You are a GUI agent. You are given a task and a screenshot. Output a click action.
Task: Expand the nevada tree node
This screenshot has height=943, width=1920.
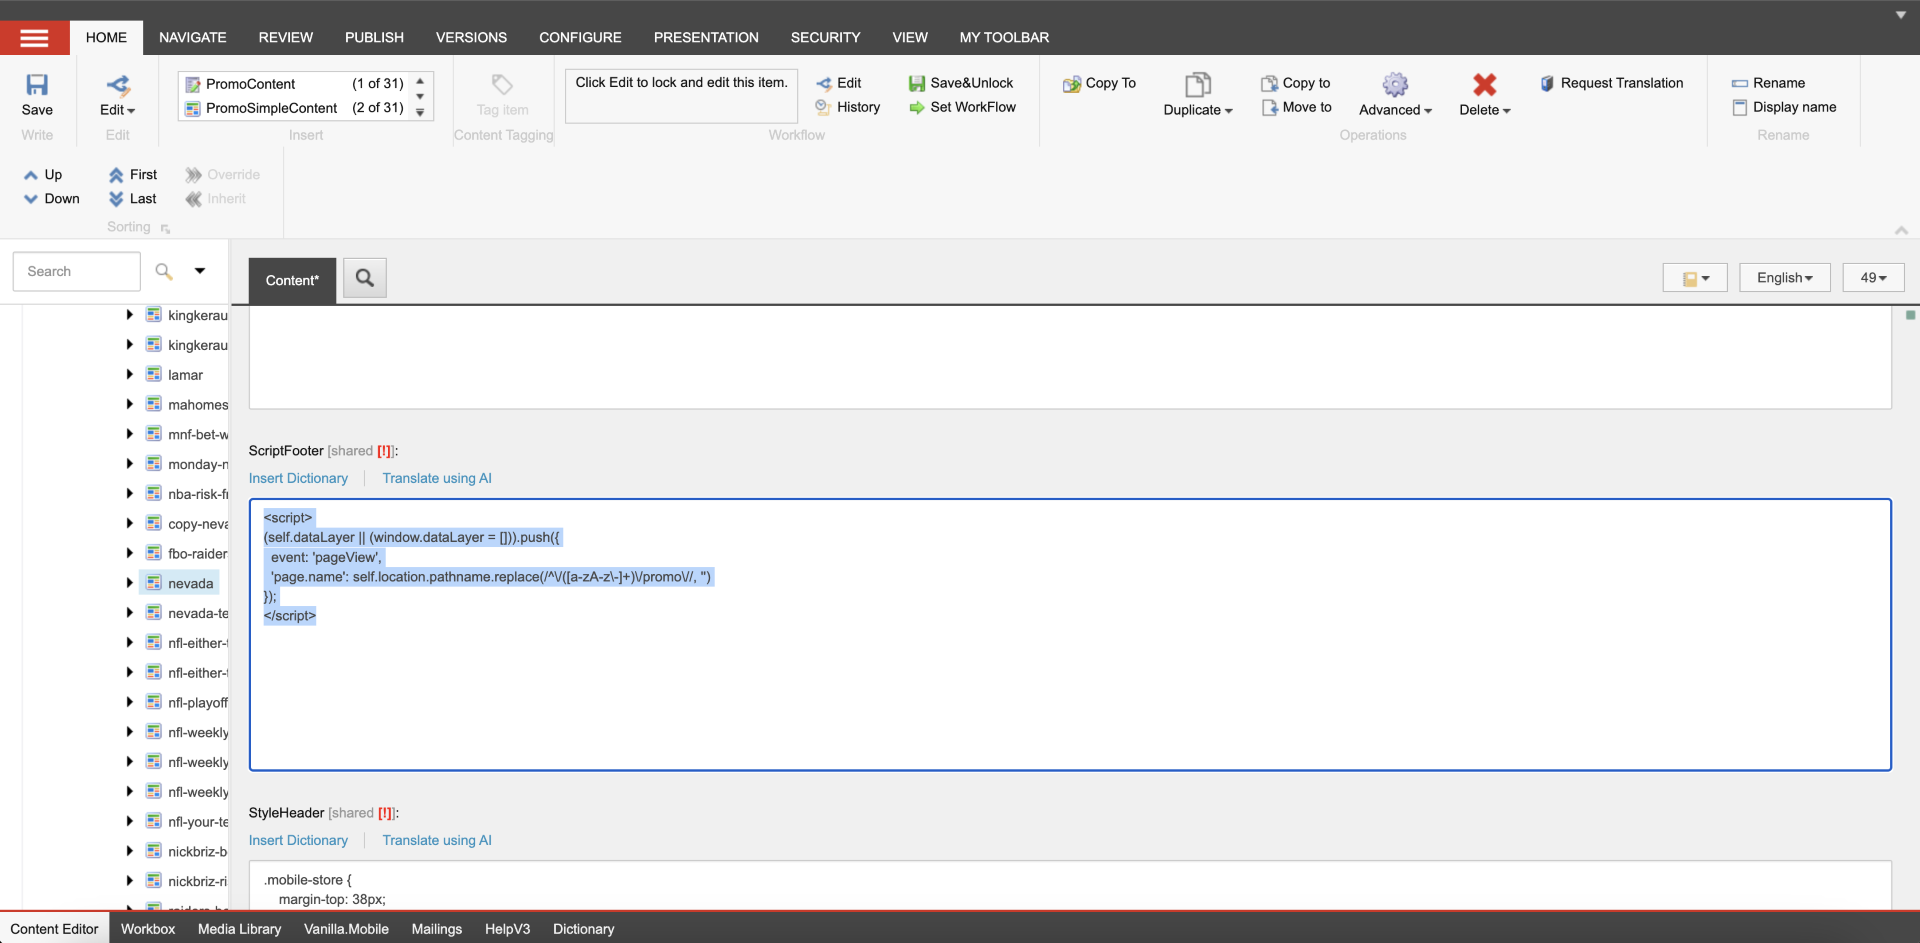coord(129,583)
